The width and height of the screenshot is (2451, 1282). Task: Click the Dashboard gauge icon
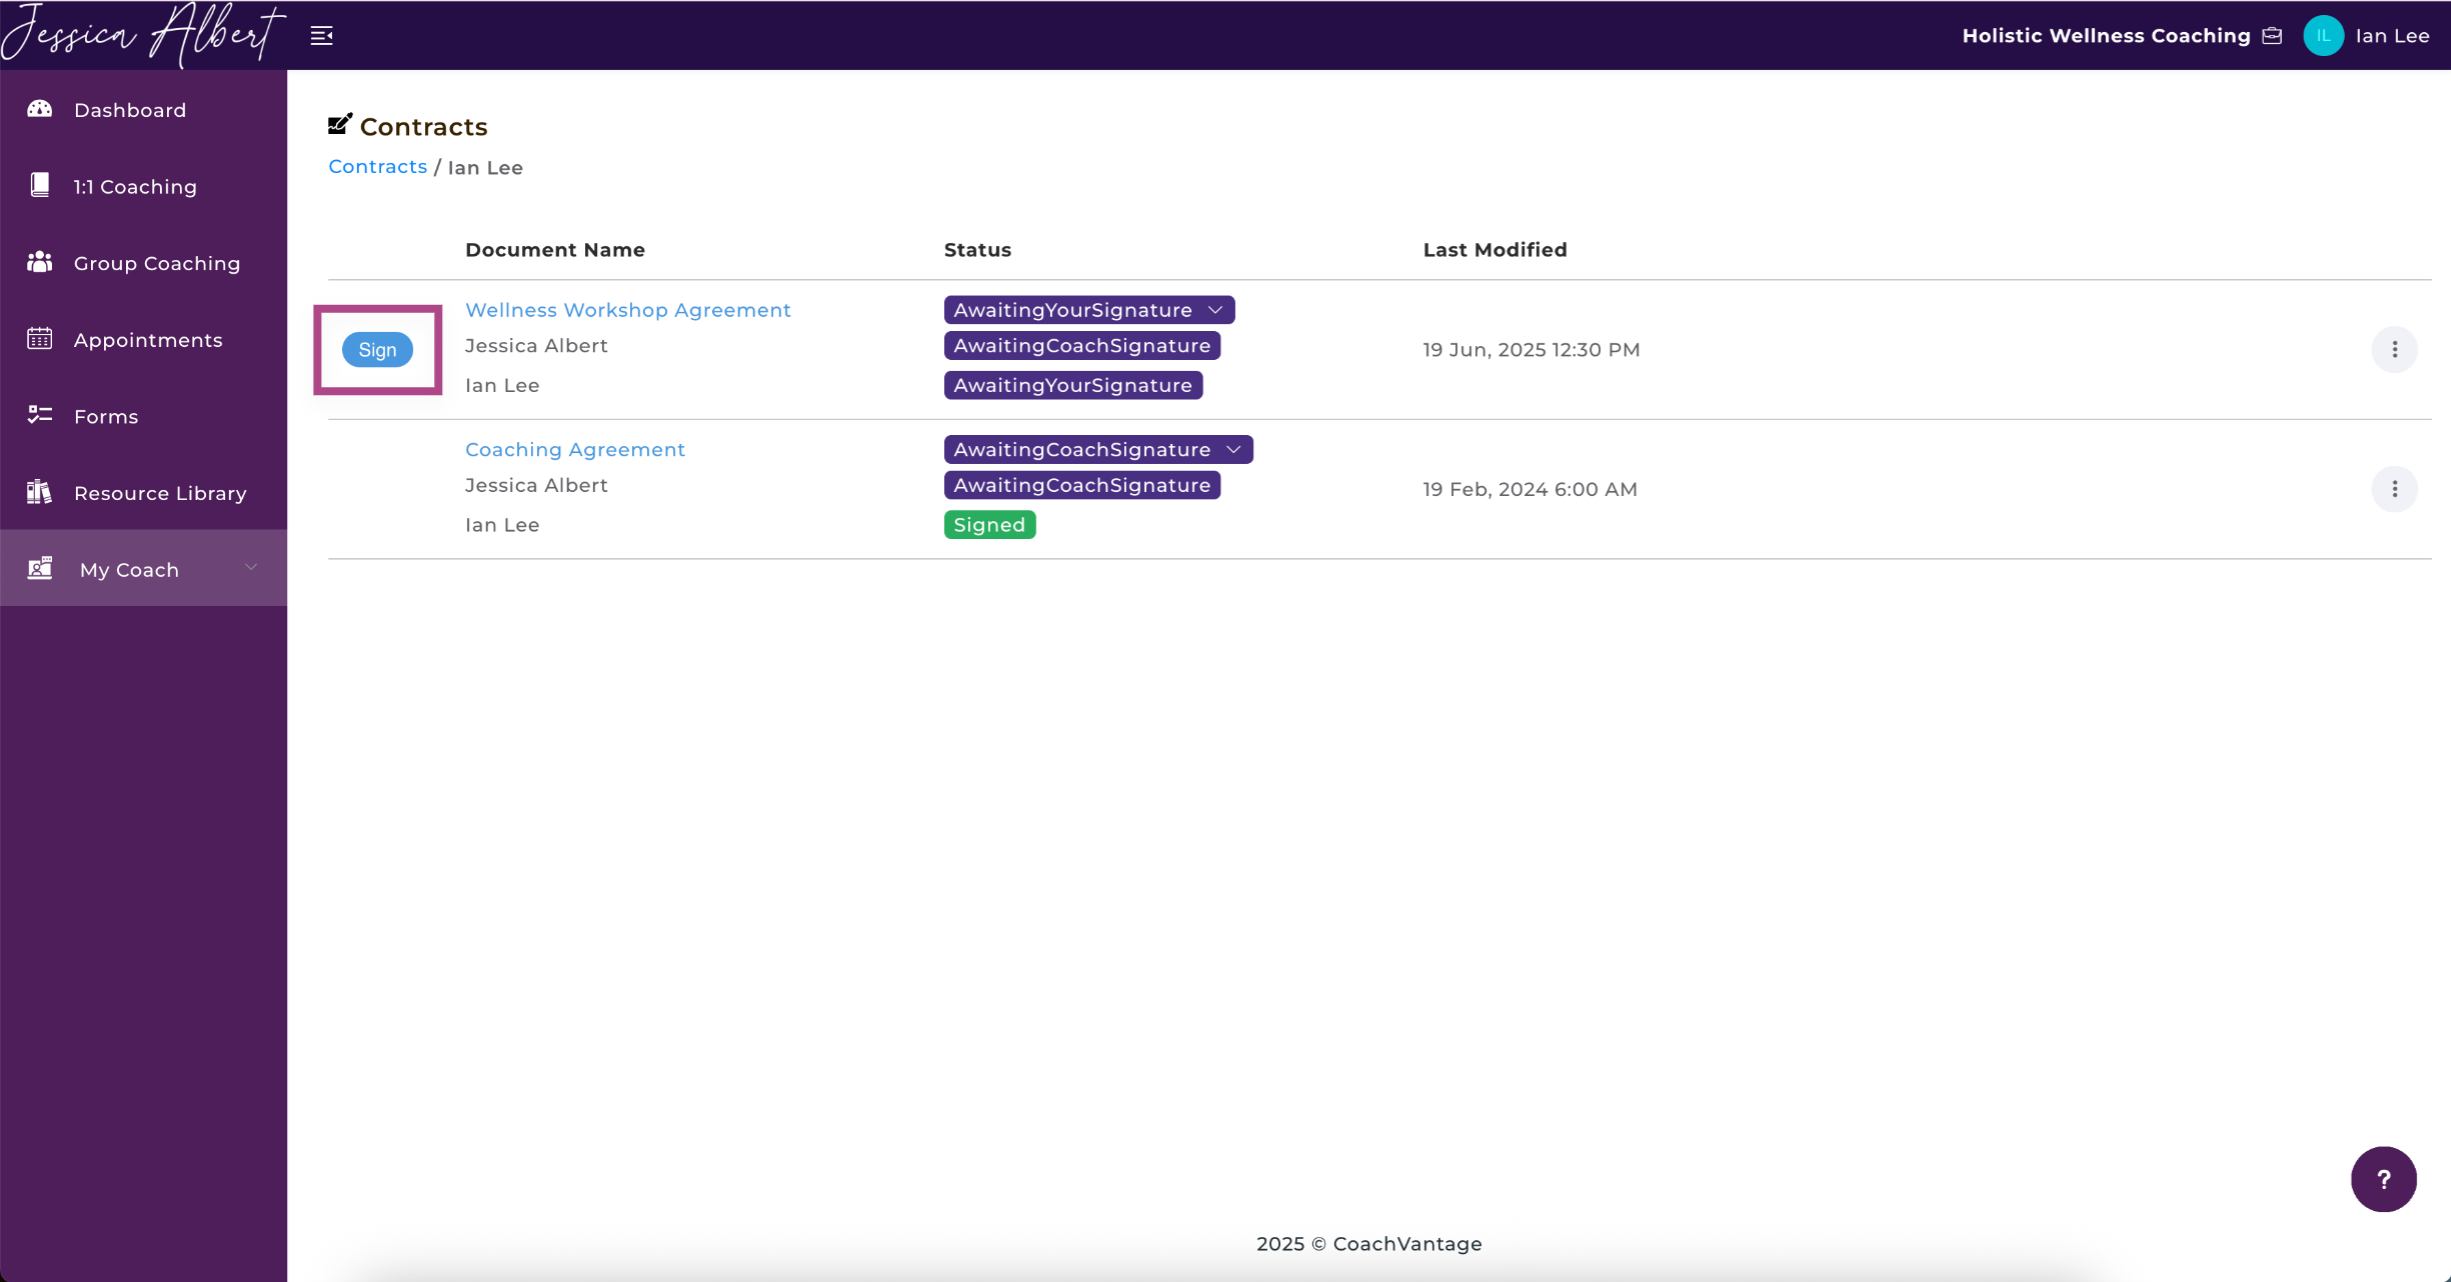(40, 109)
